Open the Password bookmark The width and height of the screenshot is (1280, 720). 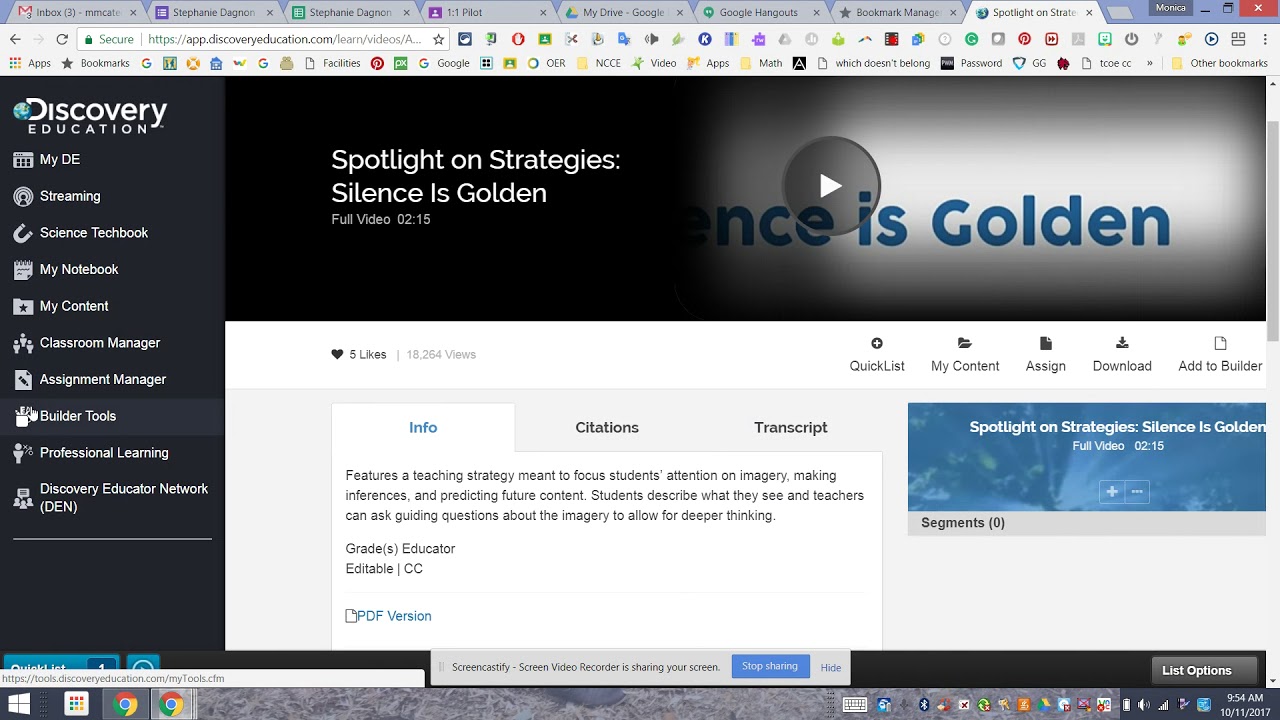(971, 63)
